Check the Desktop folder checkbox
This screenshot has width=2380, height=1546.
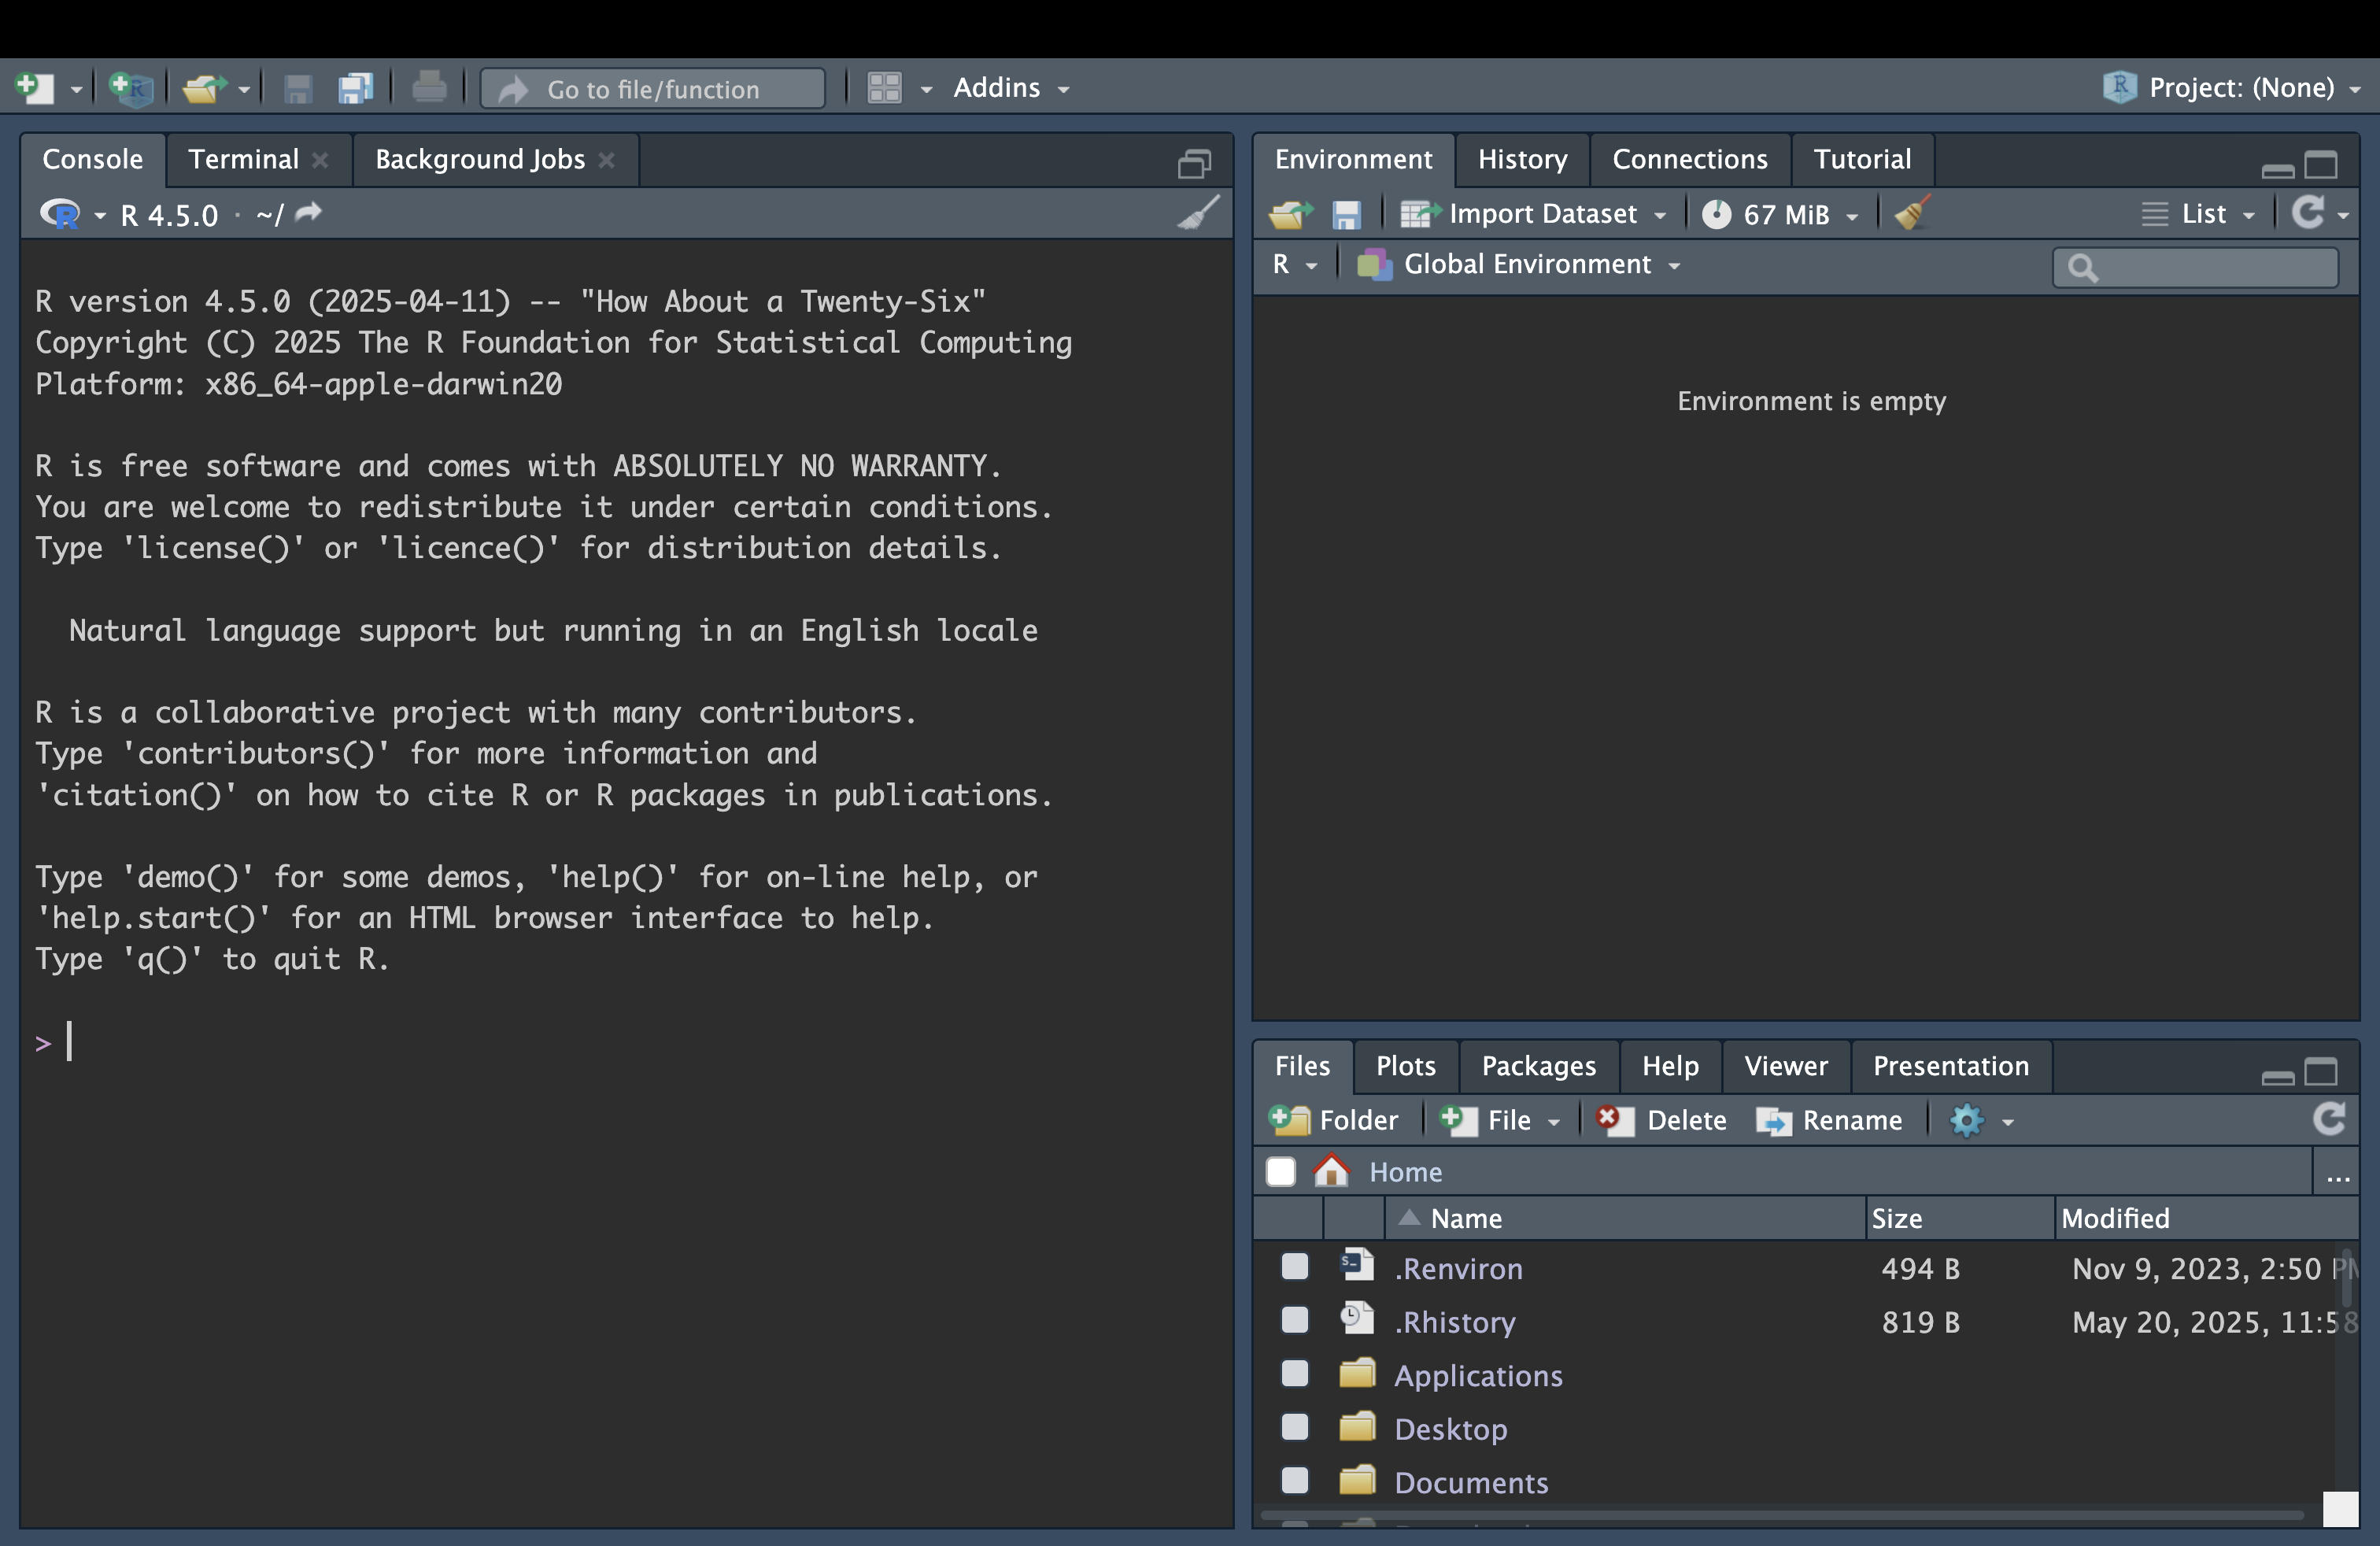pyautogui.click(x=1294, y=1427)
